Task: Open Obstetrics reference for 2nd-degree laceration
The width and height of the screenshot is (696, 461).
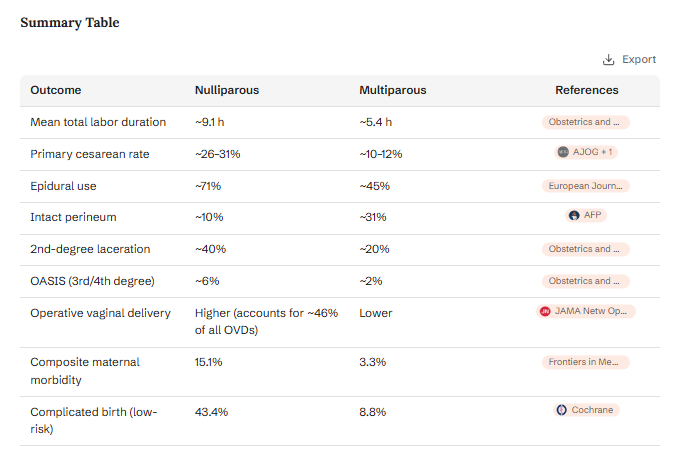Action: tap(585, 249)
